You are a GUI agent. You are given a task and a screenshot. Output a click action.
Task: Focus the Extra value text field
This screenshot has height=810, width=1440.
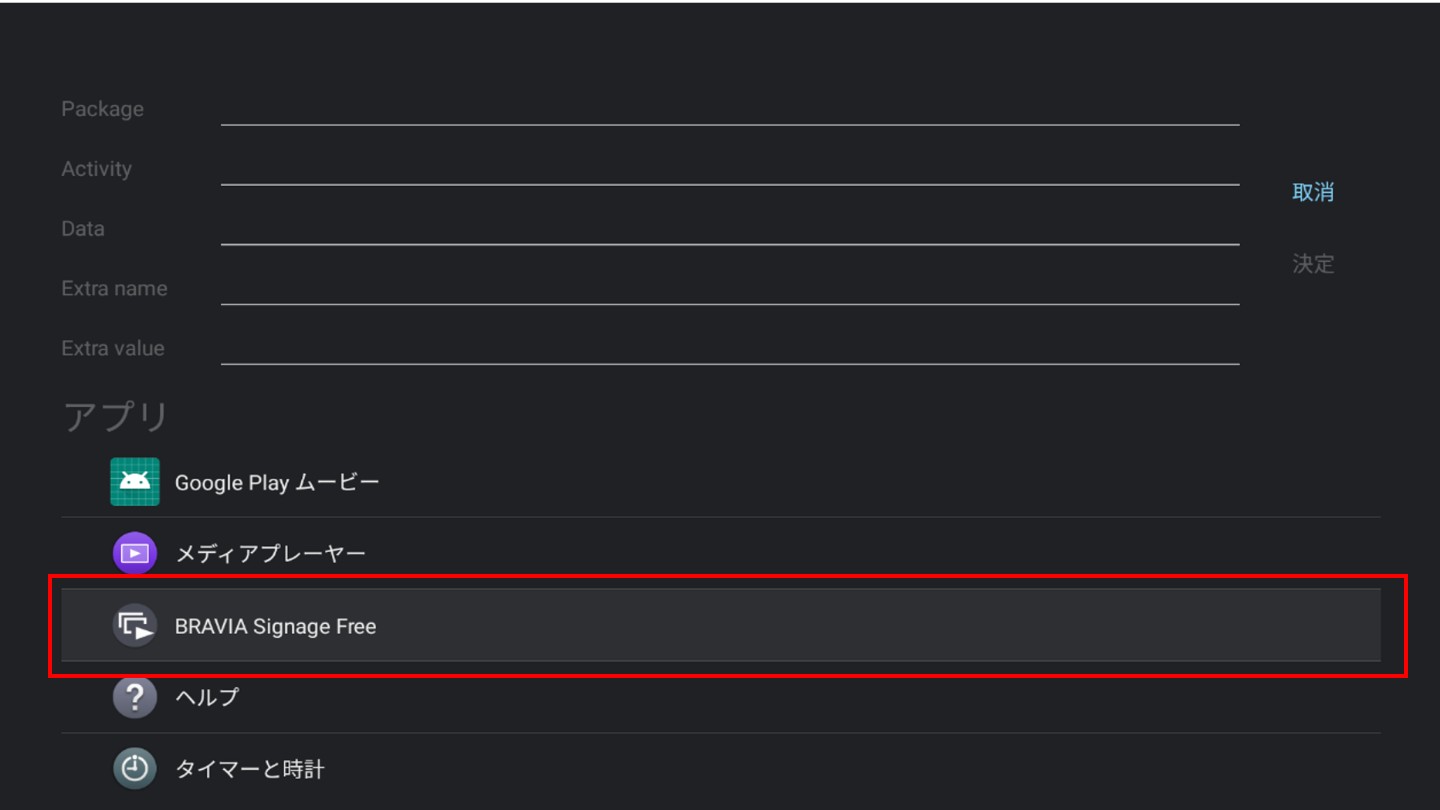click(730, 350)
